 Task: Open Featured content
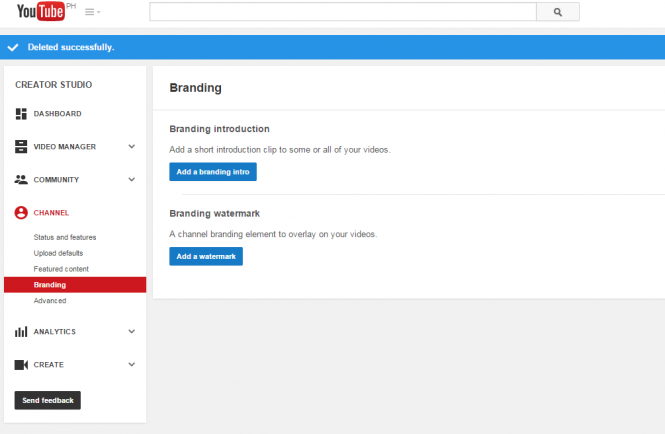[x=61, y=269]
